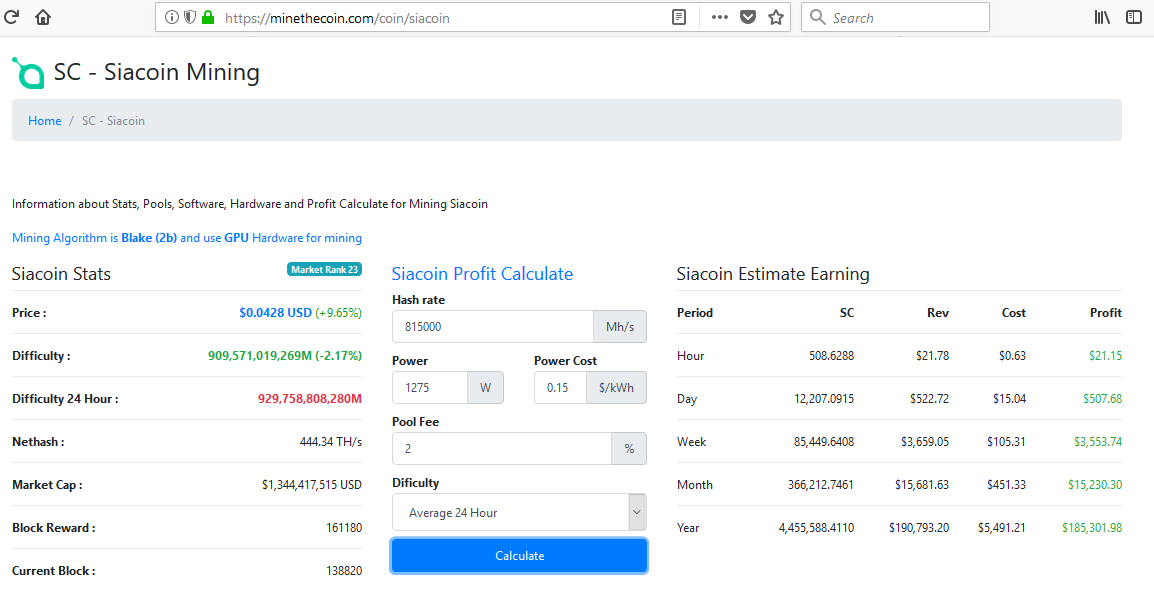This screenshot has height=598, width=1154.
Task: Click the Siacoin logo icon
Action: coord(28,73)
